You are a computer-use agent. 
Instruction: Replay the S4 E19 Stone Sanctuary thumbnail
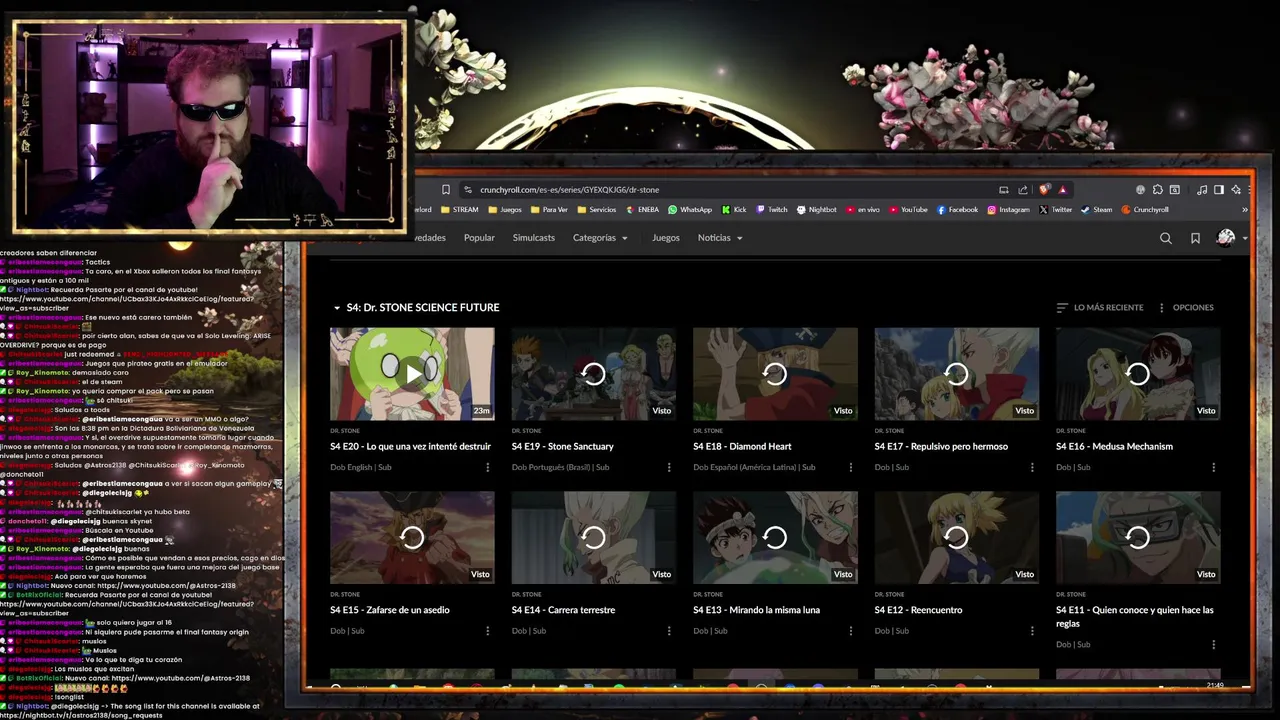(593, 374)
